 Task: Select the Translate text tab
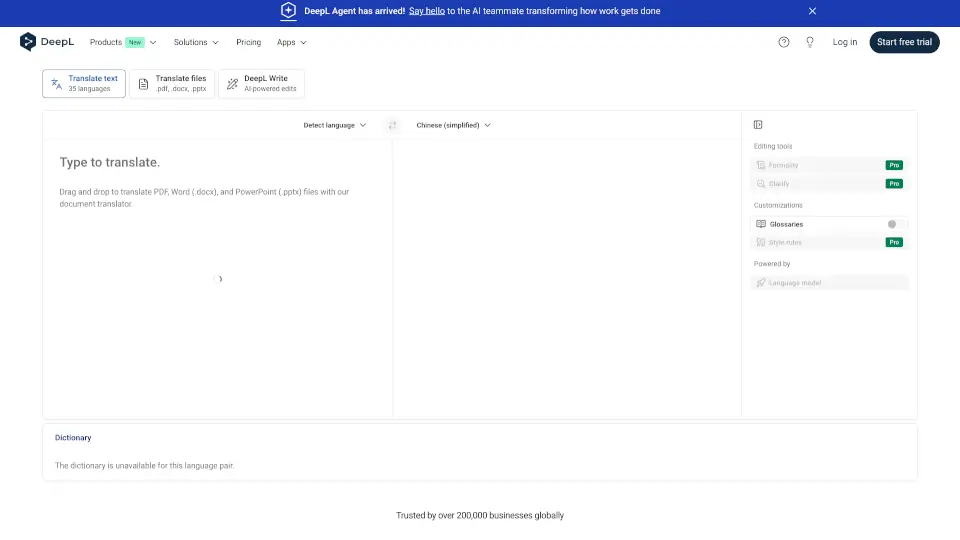[84, 83]
